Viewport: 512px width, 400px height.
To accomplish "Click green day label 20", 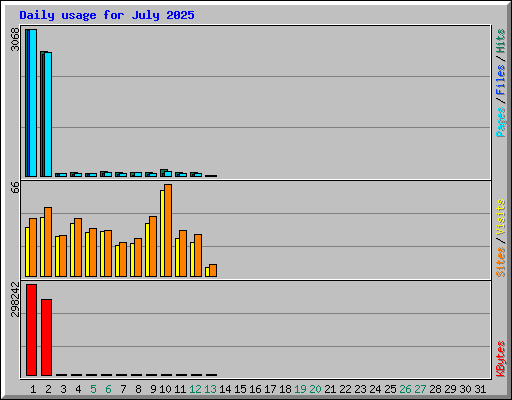I will tap(315, 389).
